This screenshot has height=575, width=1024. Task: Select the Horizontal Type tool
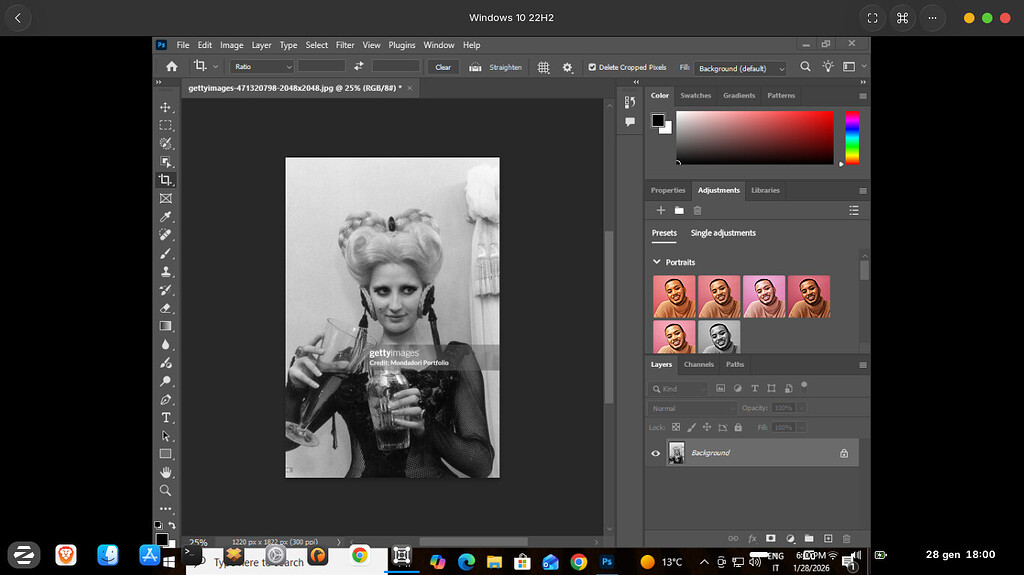[165, 418]
